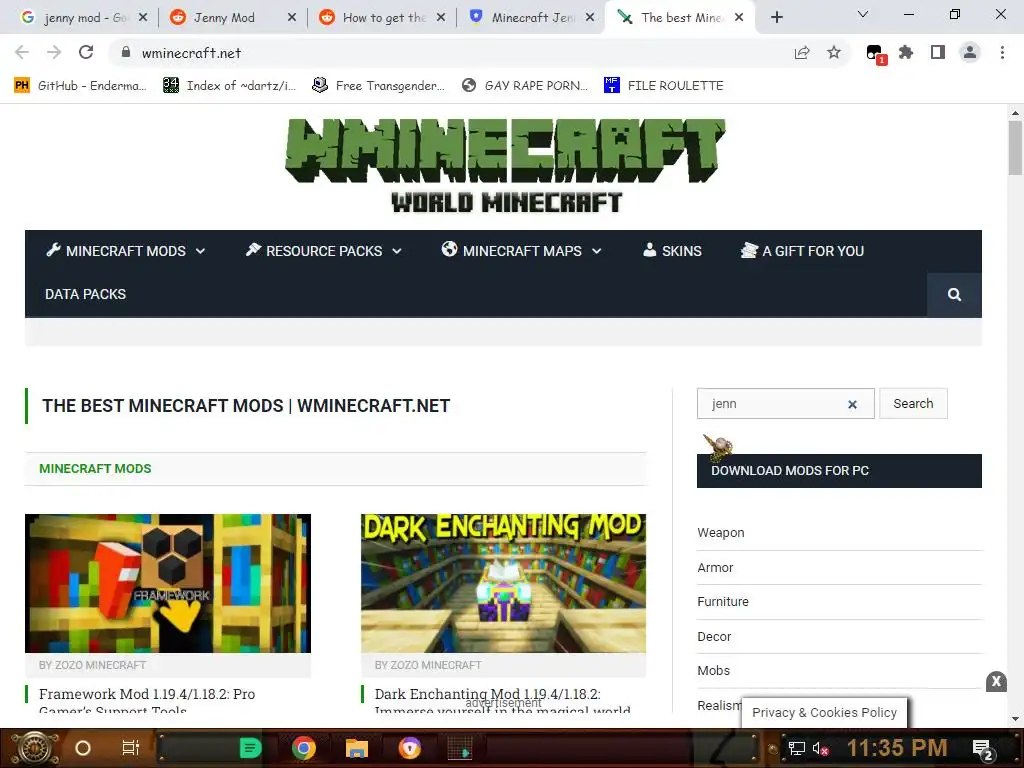This screenshot has width=1024, height=768.
Task: Close the floating ad with the X
Action: [x=996, y=681]
